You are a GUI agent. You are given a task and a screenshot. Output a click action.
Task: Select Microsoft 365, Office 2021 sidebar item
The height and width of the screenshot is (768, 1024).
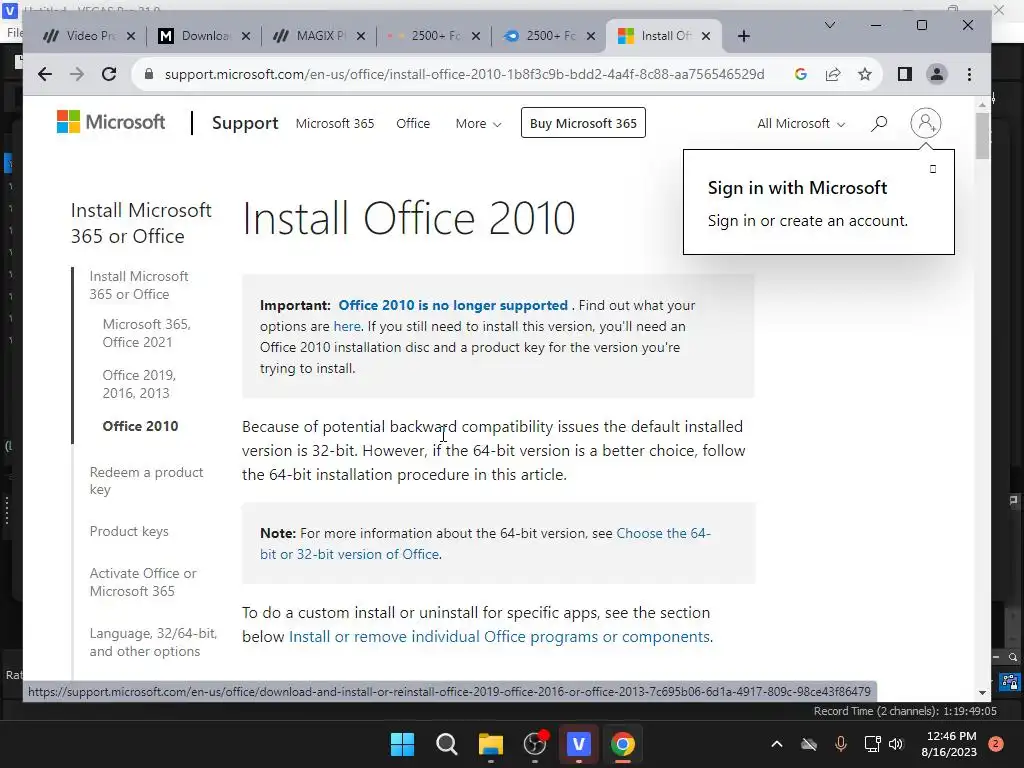(x=146, y=333)
